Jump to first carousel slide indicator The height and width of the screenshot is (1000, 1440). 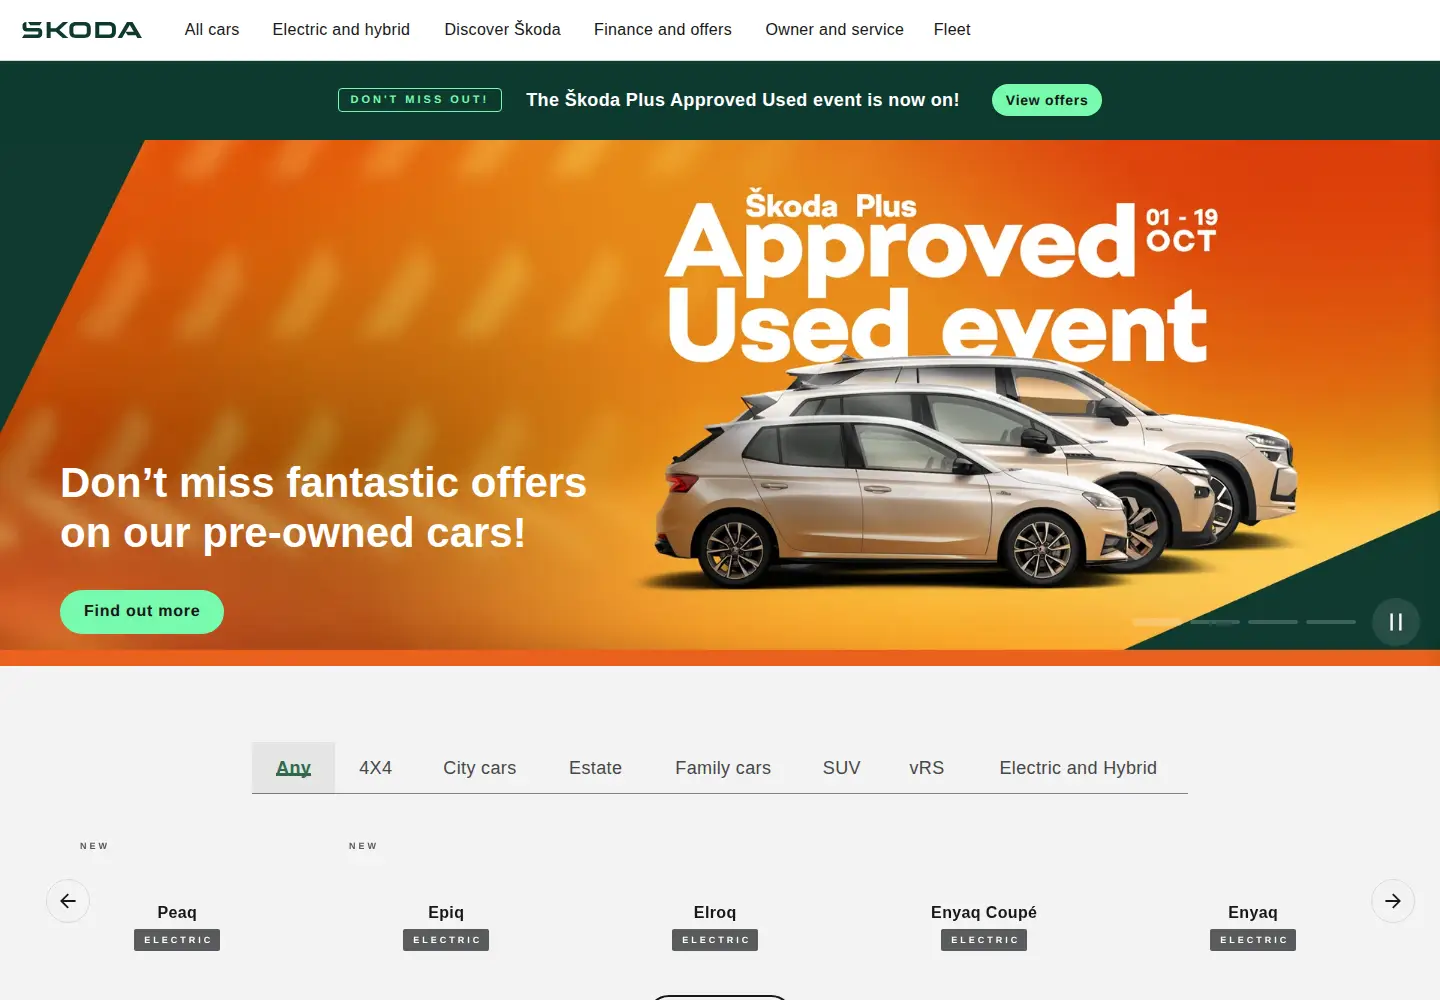1157,622
